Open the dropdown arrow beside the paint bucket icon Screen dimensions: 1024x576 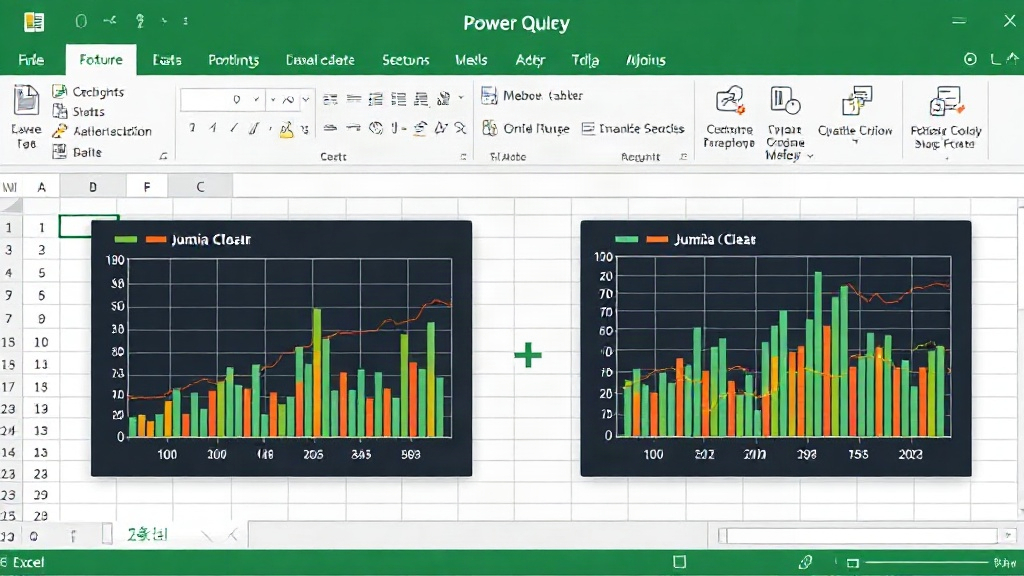coord(461,98)
